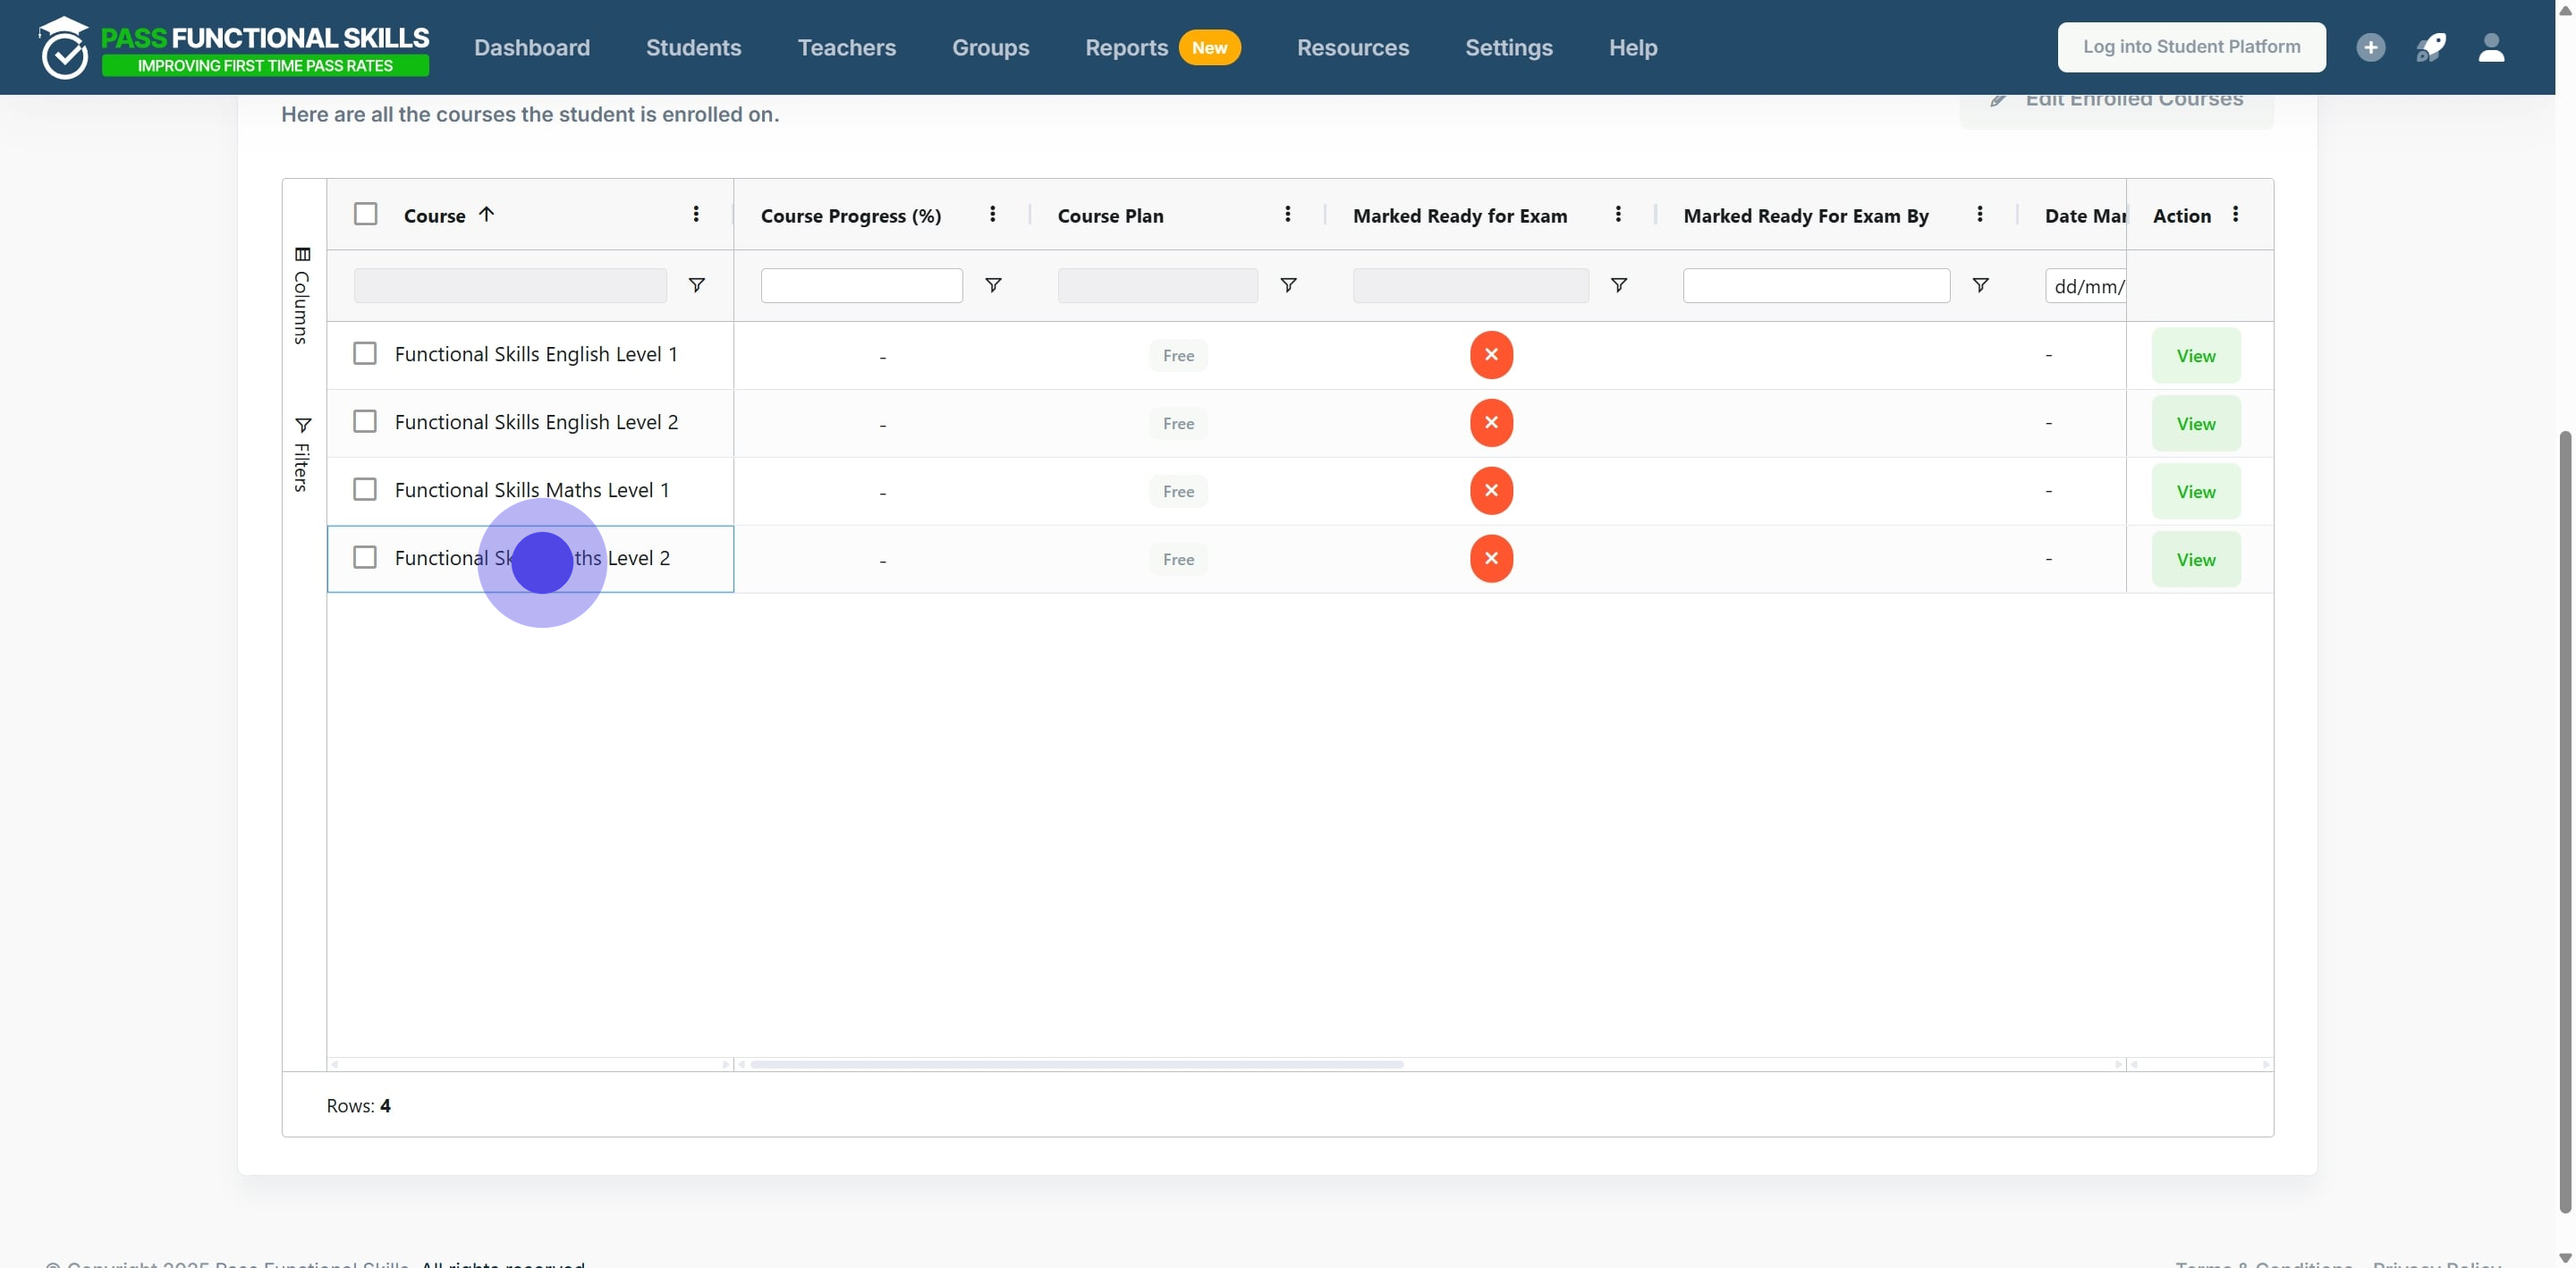Select Functional Skills Maths Level 1 checkbox
2576x1268 pixels.
(x=365, y=490)
